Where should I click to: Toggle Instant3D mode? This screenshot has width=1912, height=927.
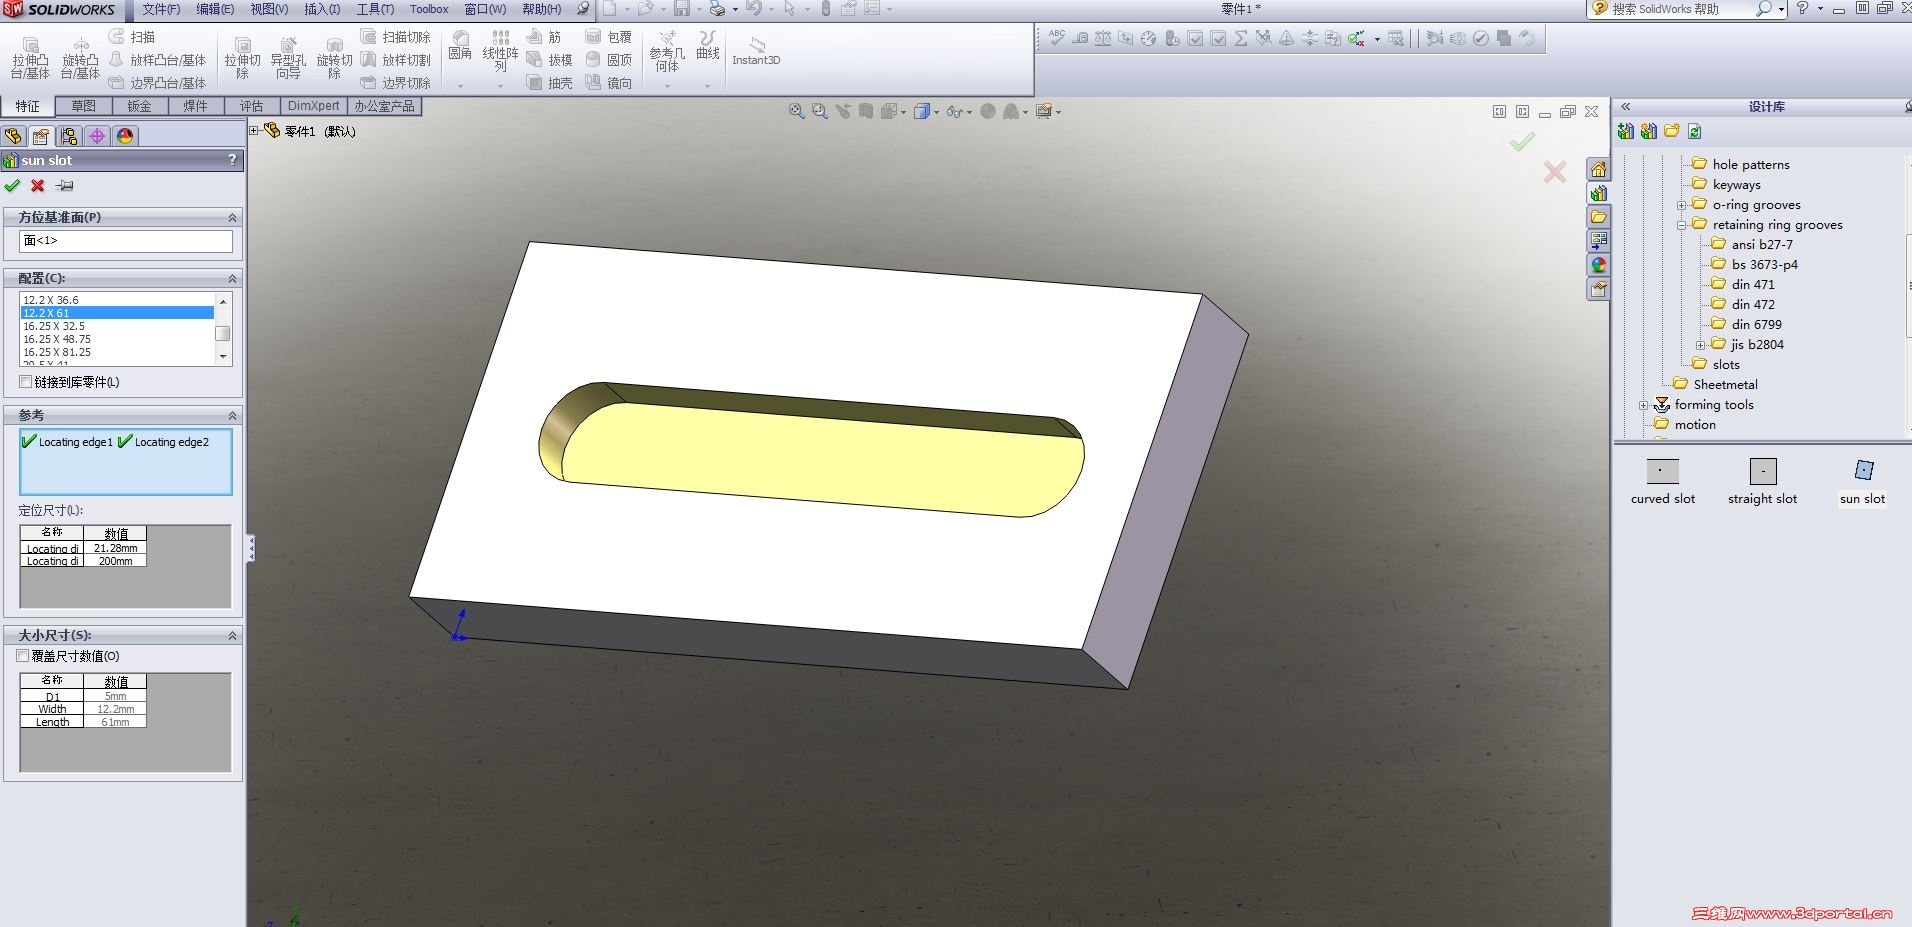click(756, 50)
